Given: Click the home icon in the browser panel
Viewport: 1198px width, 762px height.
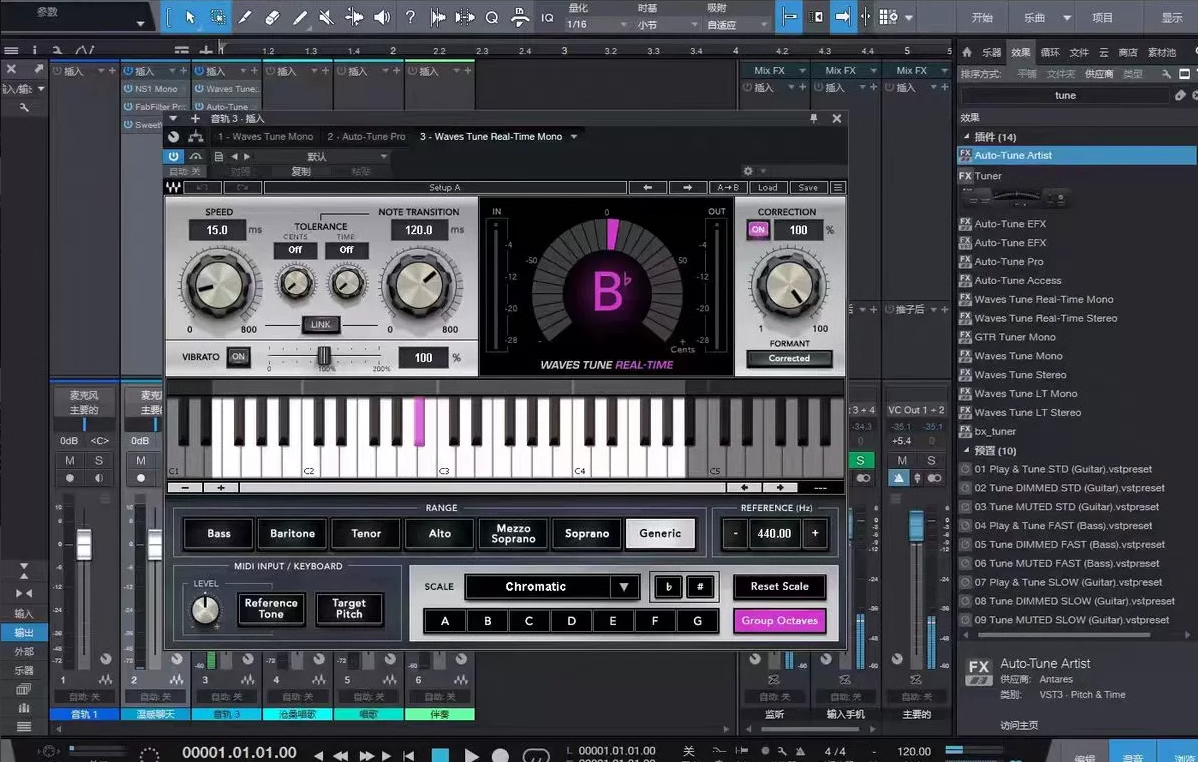Looking at the screenshot, I should coord(967,52).
